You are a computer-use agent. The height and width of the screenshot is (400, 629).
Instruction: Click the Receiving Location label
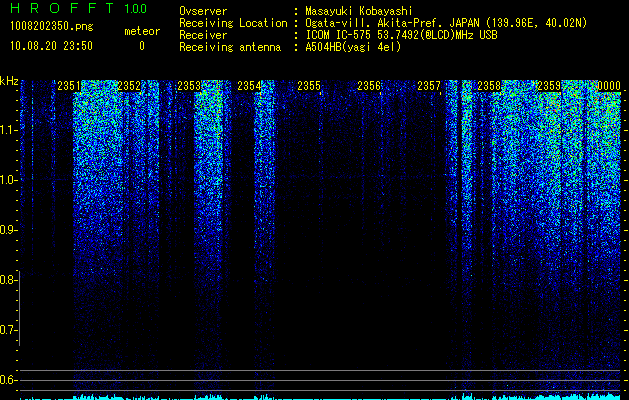tap(233, 23)
